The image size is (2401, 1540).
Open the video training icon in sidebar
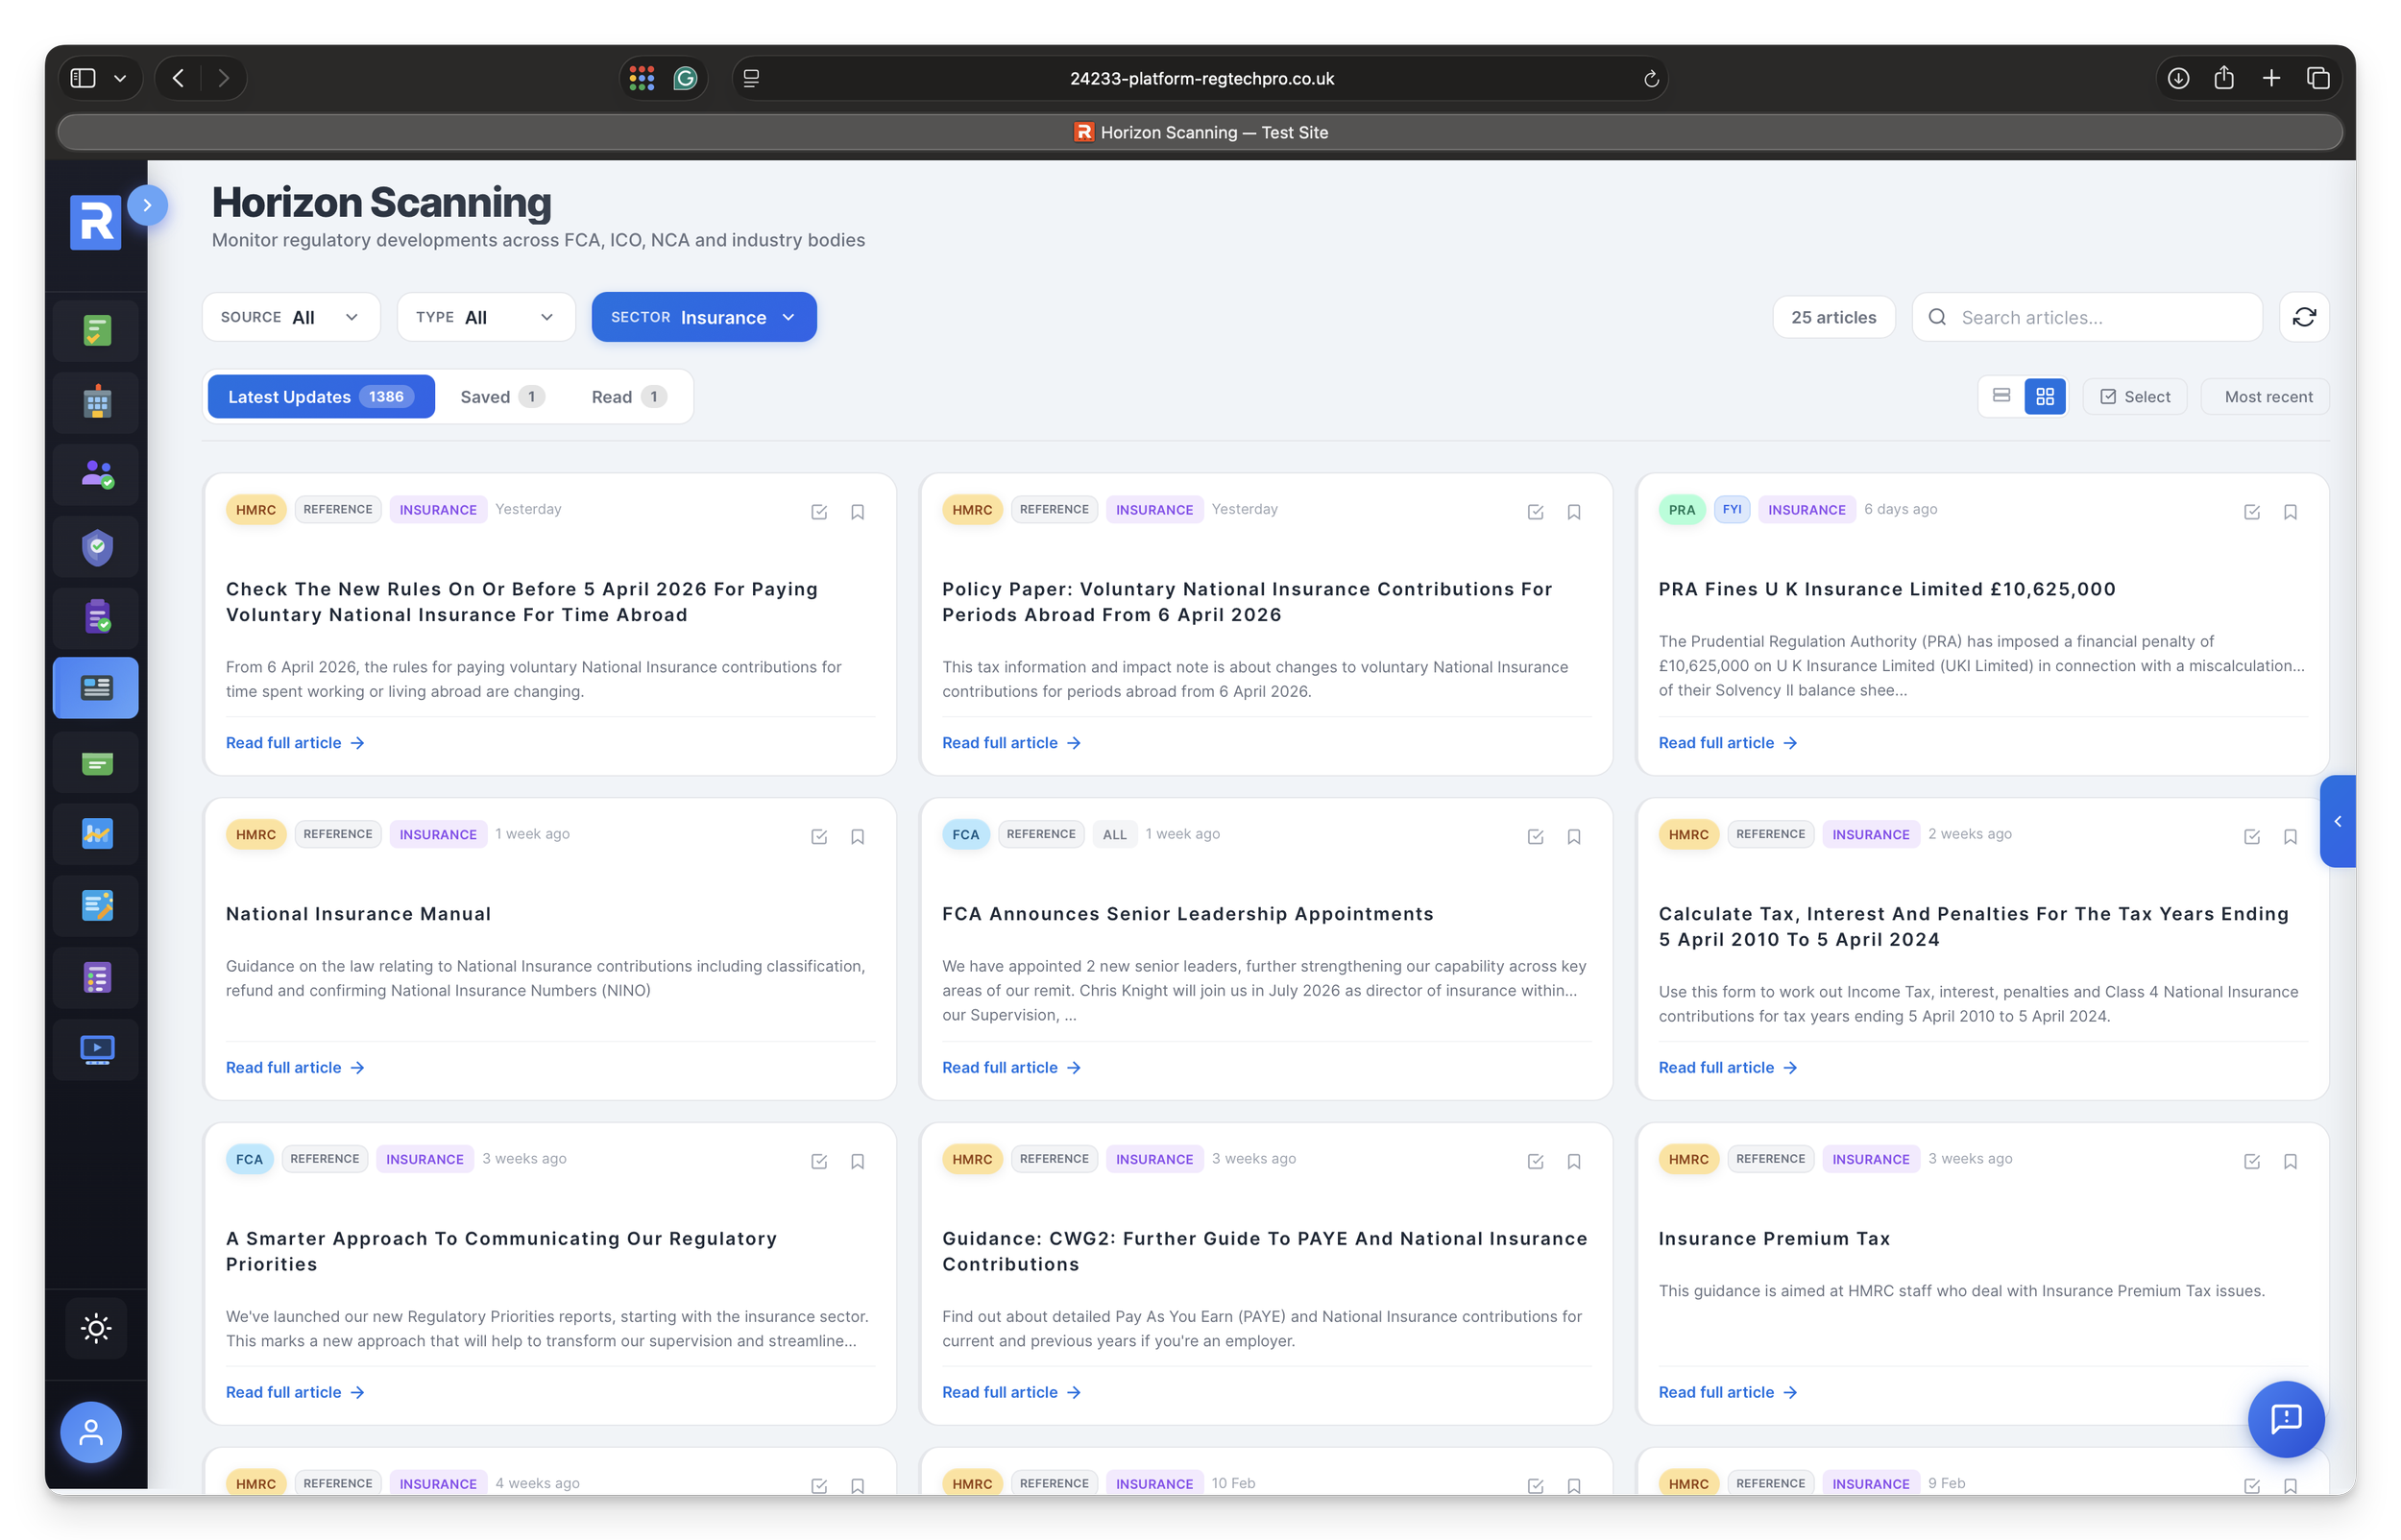pyautogui.click(x=95, y=1049)
